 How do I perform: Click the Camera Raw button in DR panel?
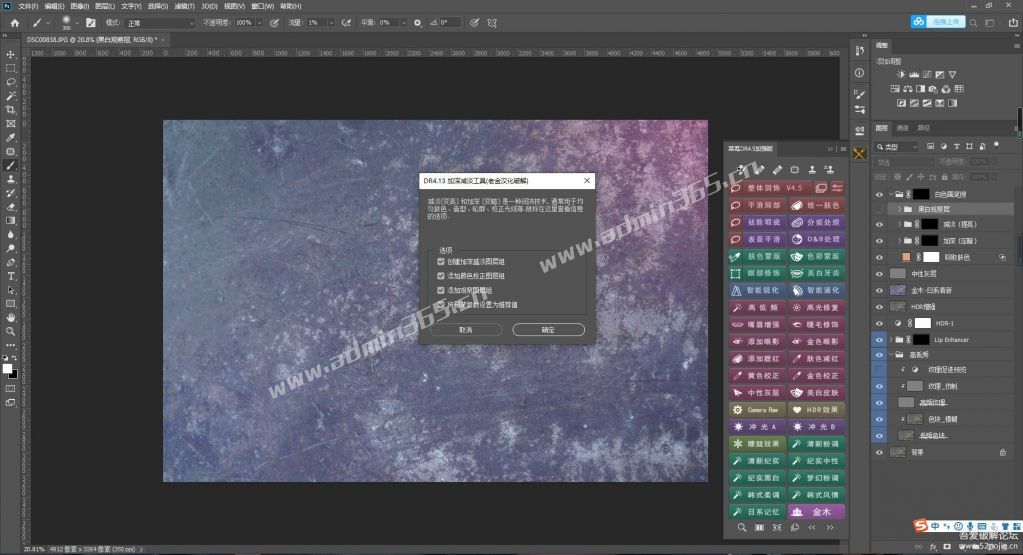[x=757, y=410]
